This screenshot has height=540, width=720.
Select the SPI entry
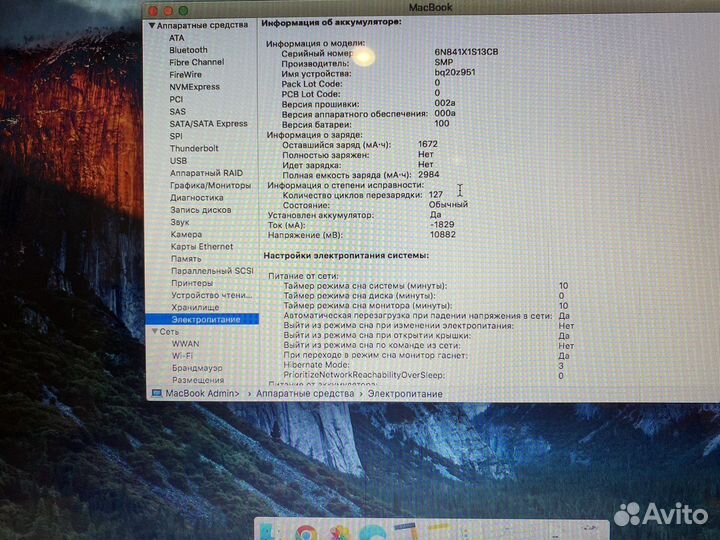(176, 136)
